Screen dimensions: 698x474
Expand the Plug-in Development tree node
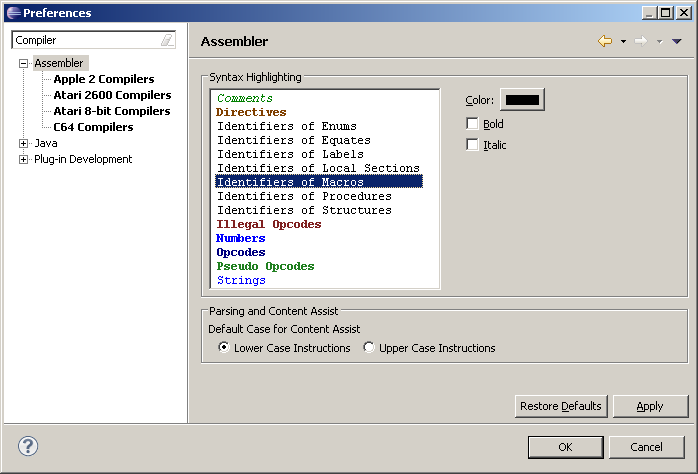[24, 159]
